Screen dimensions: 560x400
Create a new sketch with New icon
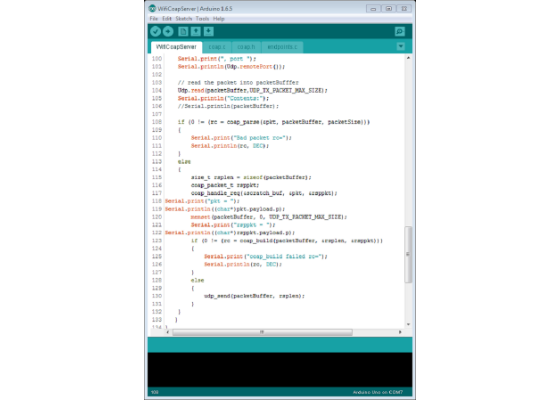coord(183,31)
